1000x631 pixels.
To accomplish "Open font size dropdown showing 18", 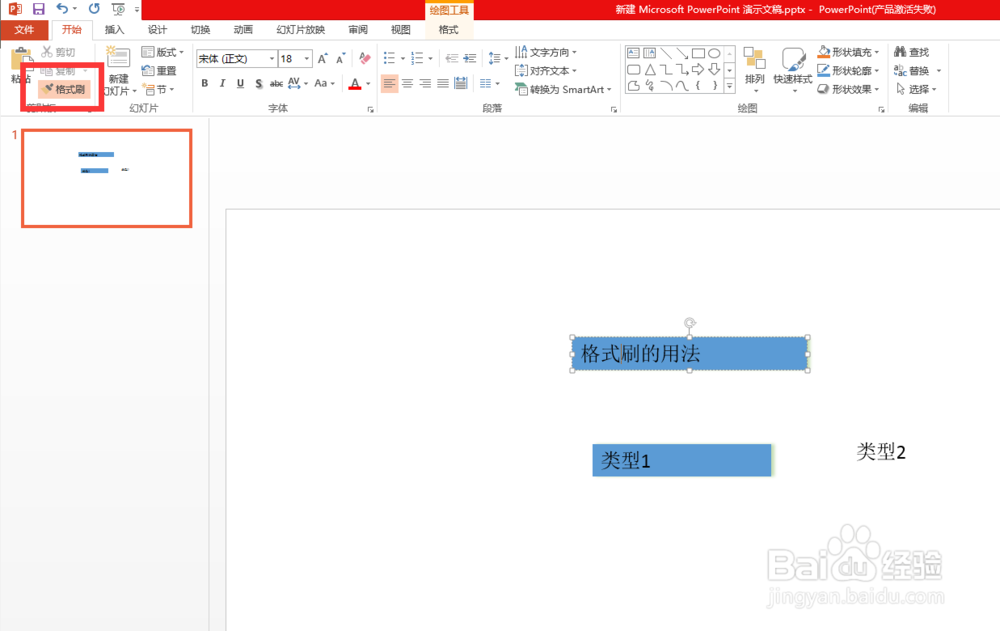I will pos(307,59).
